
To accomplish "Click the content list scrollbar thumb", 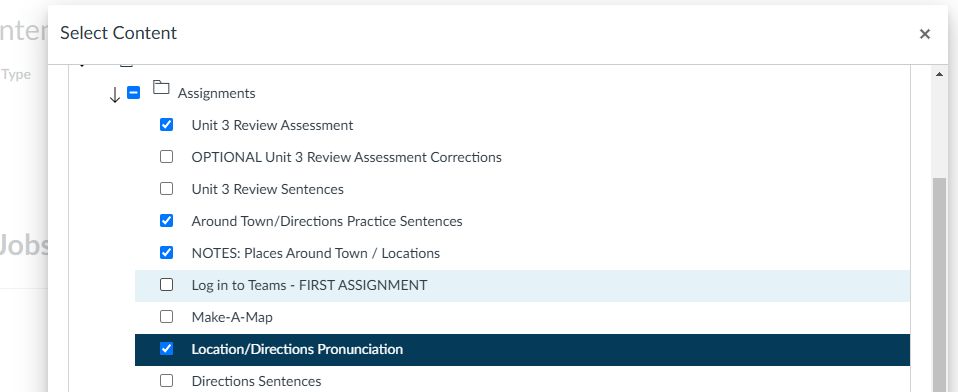I will tap(939, 285).
